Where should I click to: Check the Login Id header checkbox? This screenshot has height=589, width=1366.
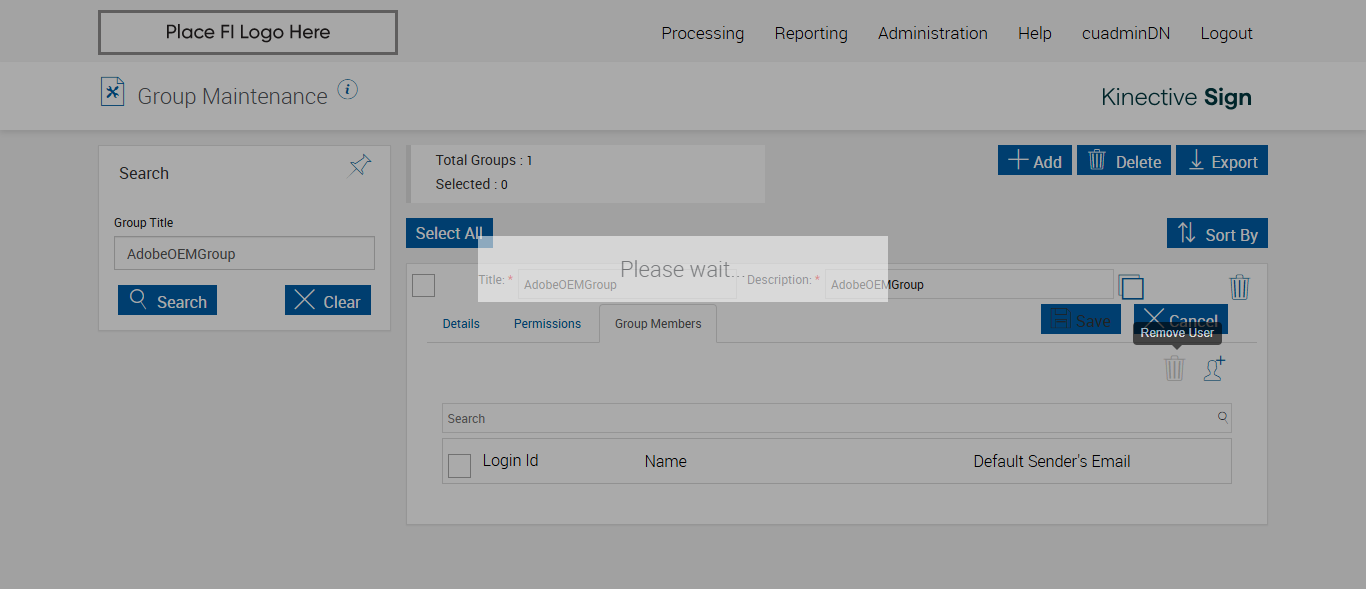coord(459,465)
